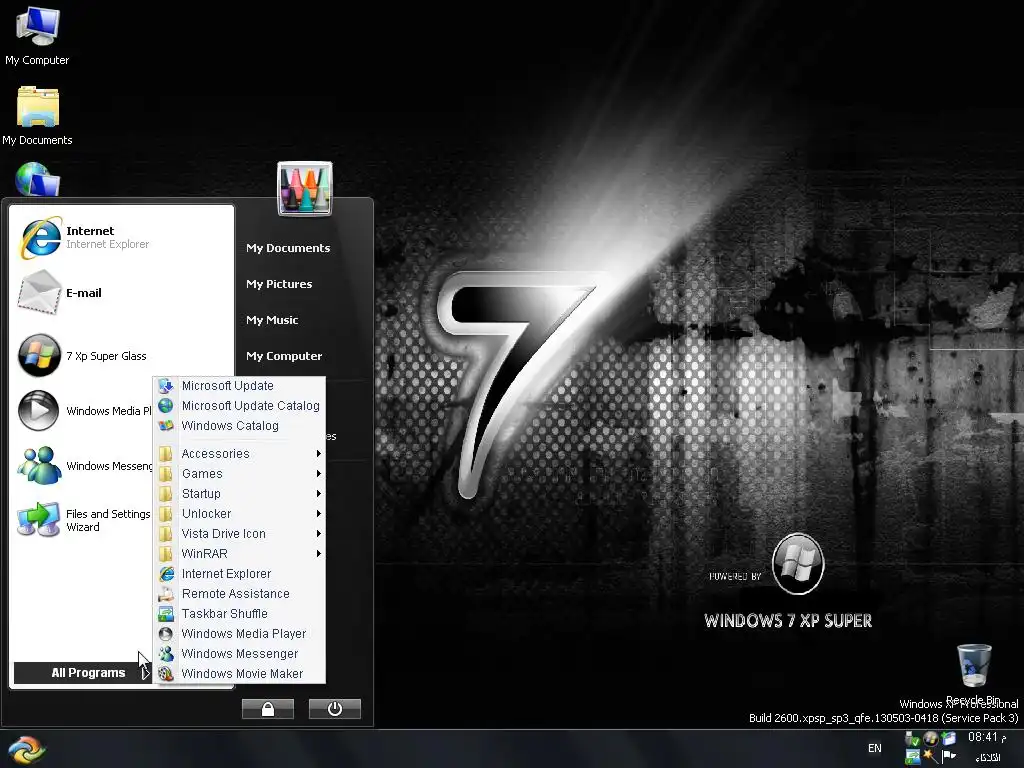Click the Safely Remove Hardware tray icon

coord(913,739)
